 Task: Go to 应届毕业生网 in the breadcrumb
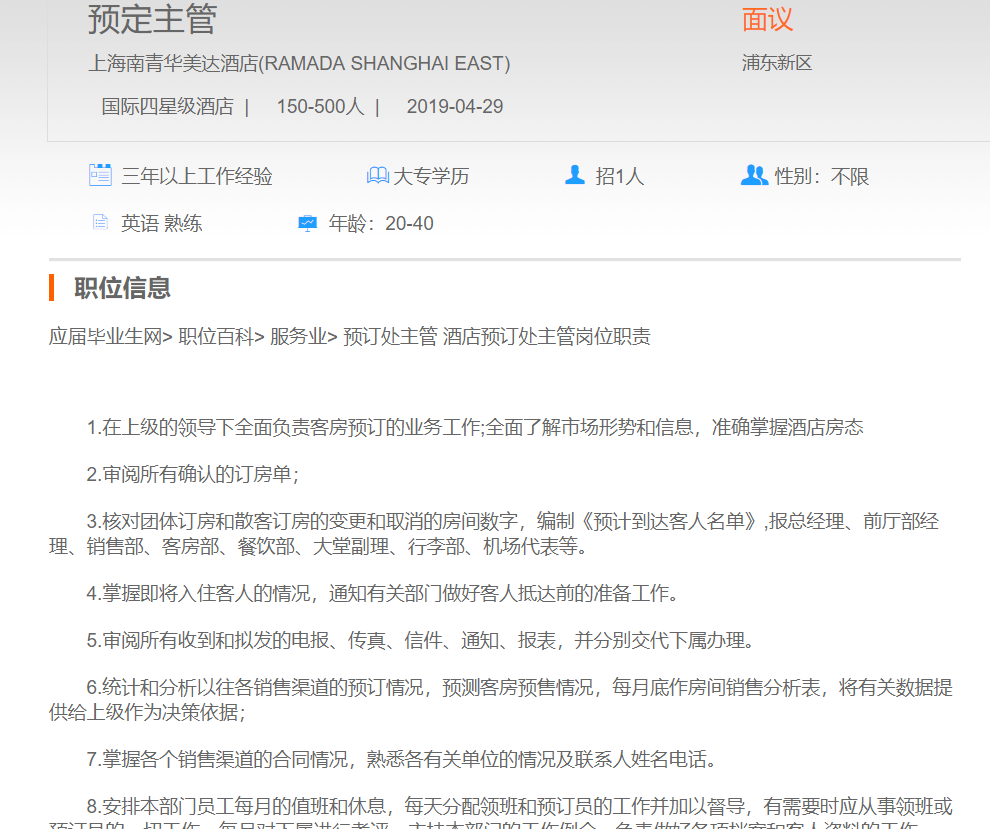tap(105, 336)
